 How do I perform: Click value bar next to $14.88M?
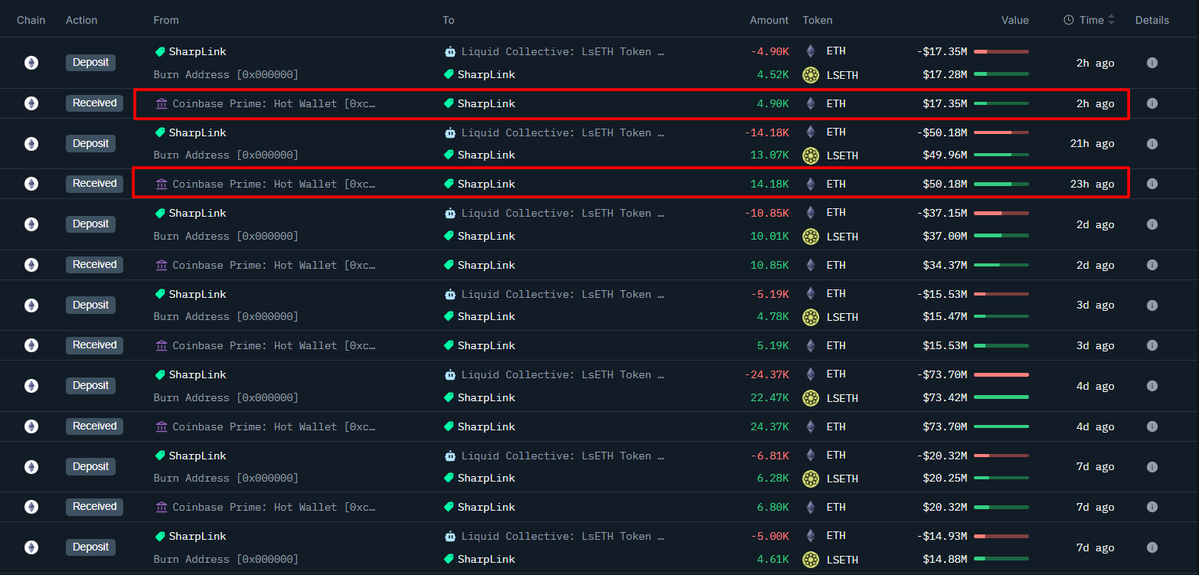tap(1001, 559)
